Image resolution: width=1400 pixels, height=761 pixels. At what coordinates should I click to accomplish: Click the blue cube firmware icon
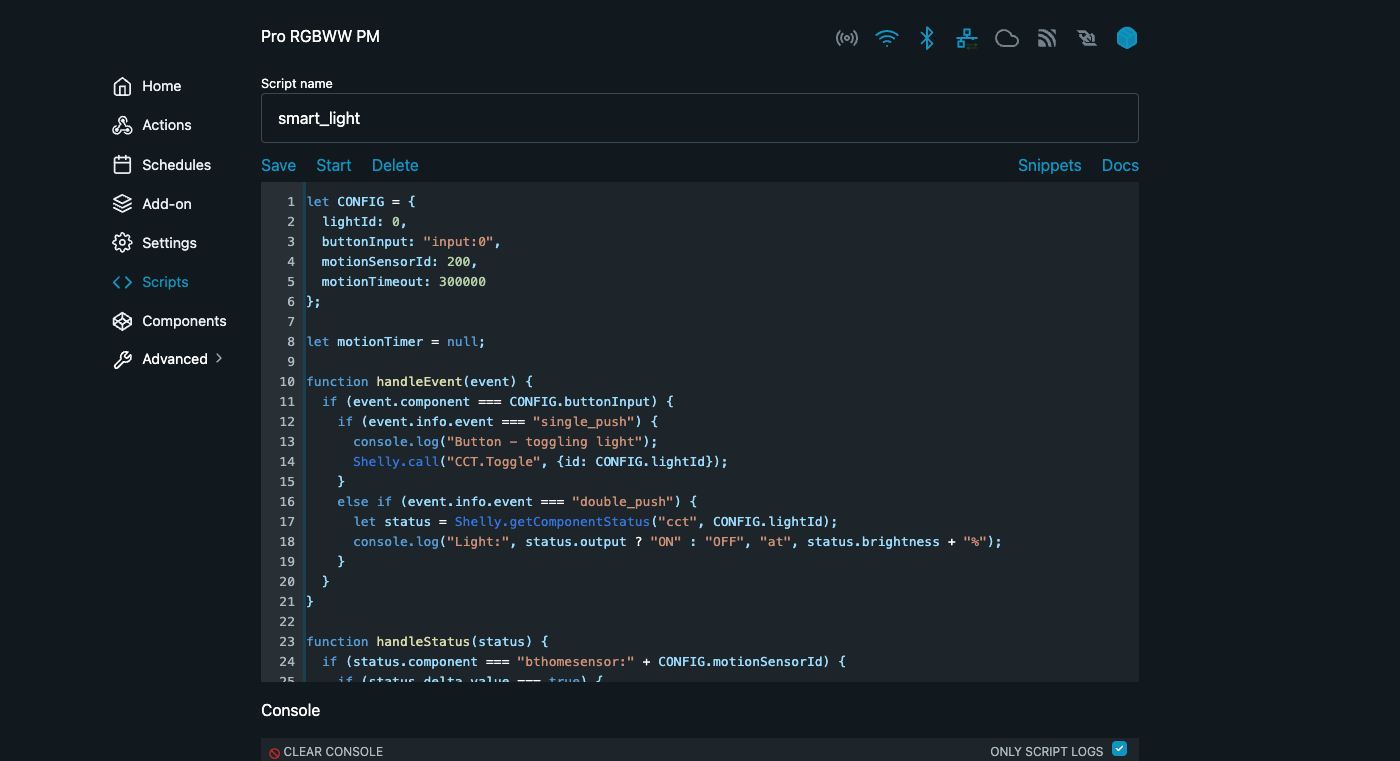click(x=1126, y=38)
